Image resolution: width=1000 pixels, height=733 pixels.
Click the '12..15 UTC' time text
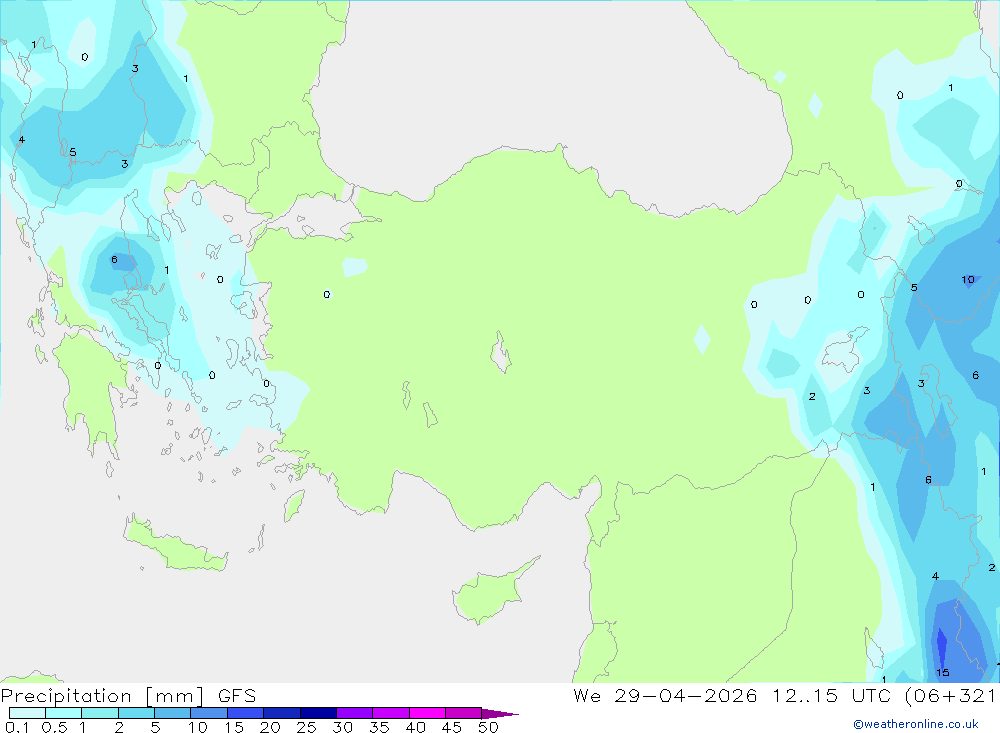831,696
